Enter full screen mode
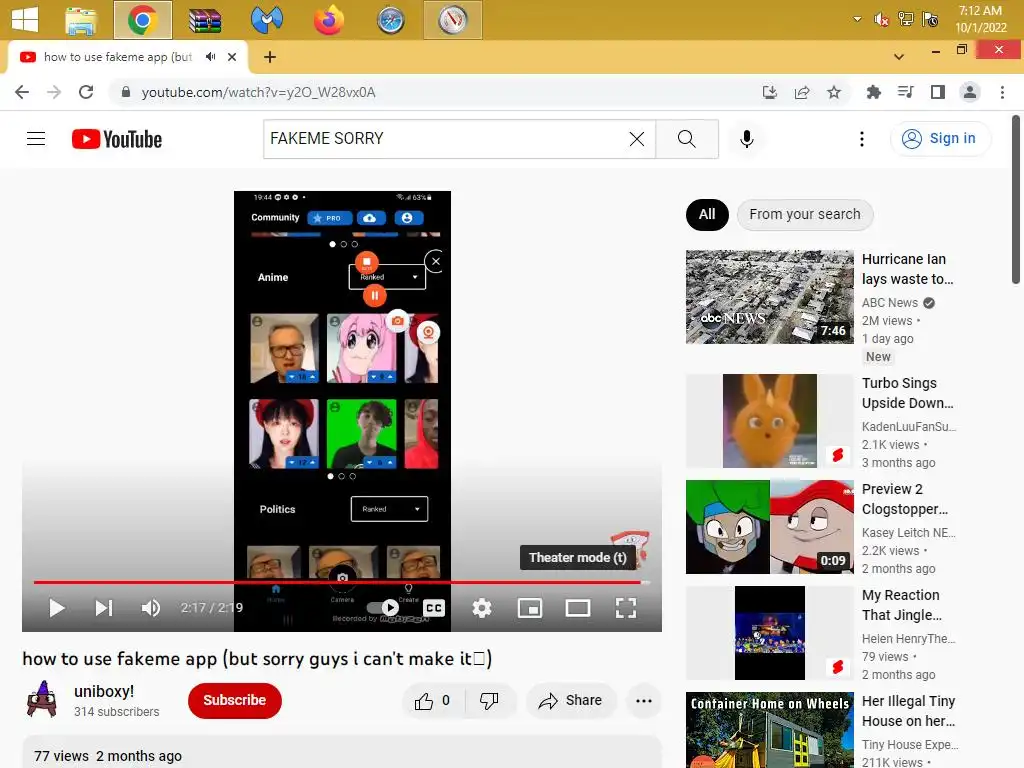The height and width of the screenshot is (768, 1024). tap(626, 608)
